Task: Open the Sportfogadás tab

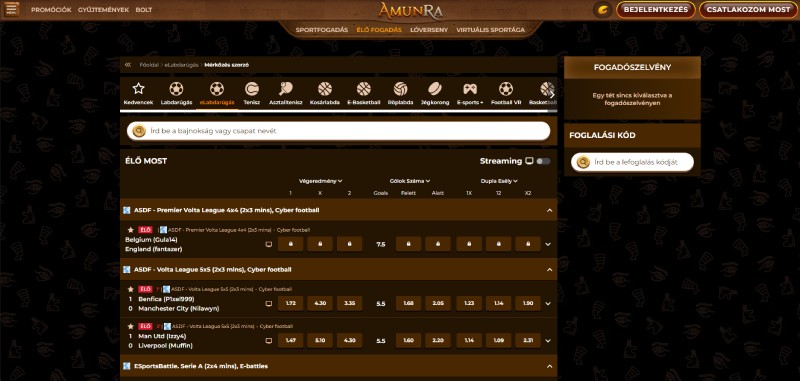Action: (x=321, y=30)
